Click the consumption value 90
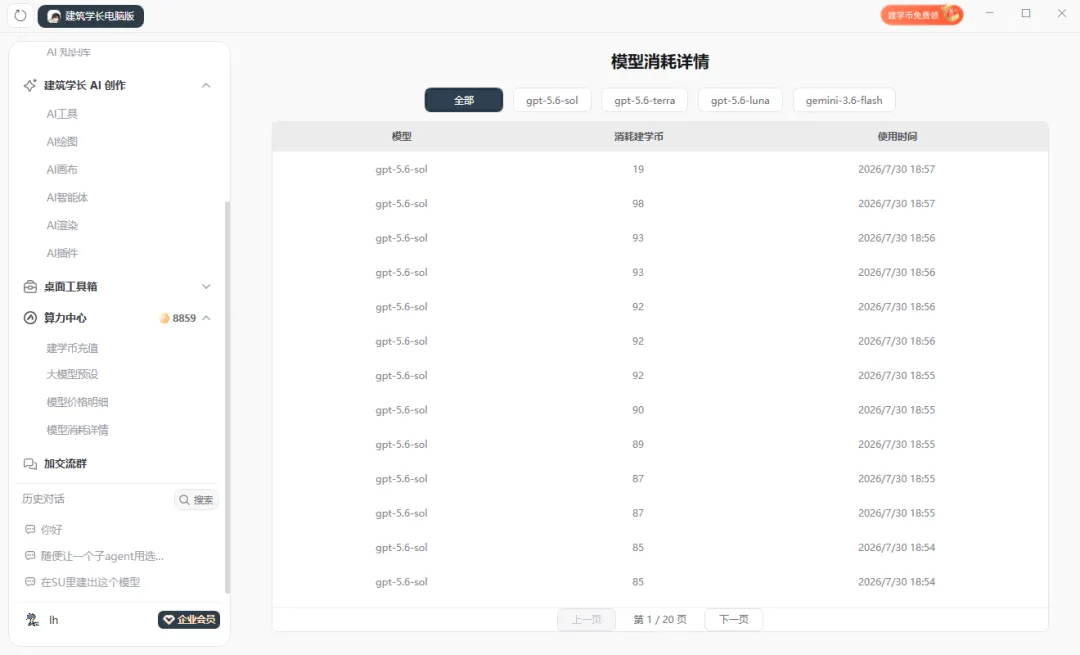Screen dimensions: 1080x655 pos(638,410)
